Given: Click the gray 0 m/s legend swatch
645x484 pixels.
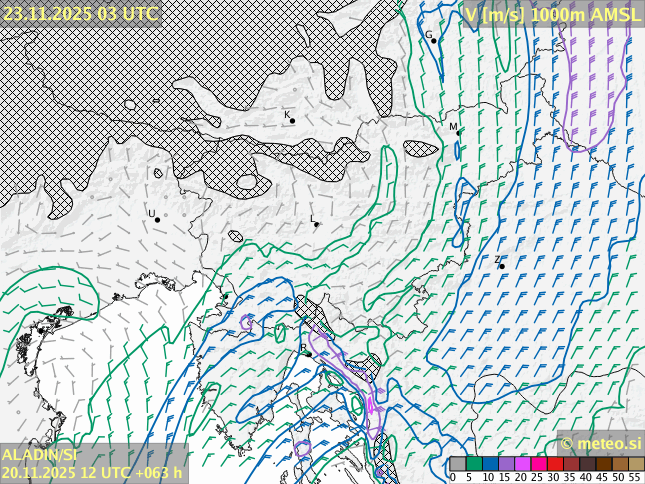Looking at the screenshot, I should click(x=457, y=464).
